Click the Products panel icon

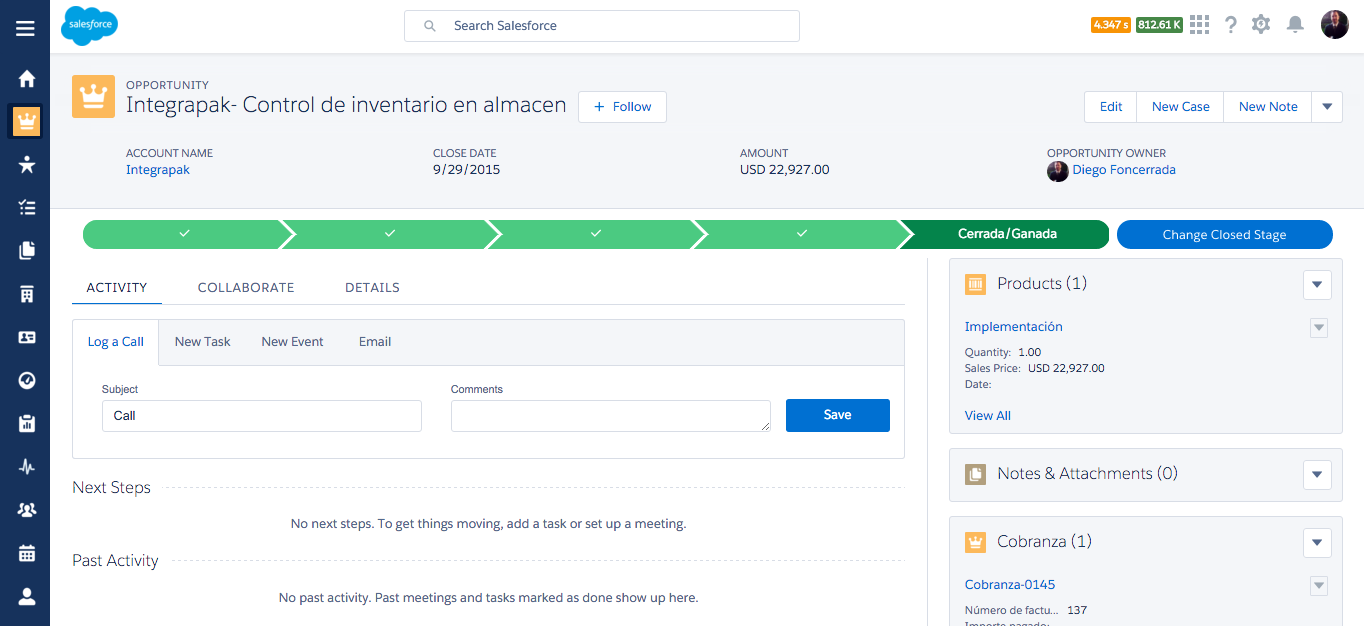click(x=975, y=285)
